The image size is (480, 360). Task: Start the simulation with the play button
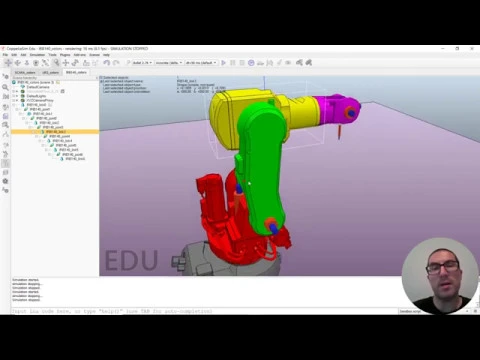223,63
